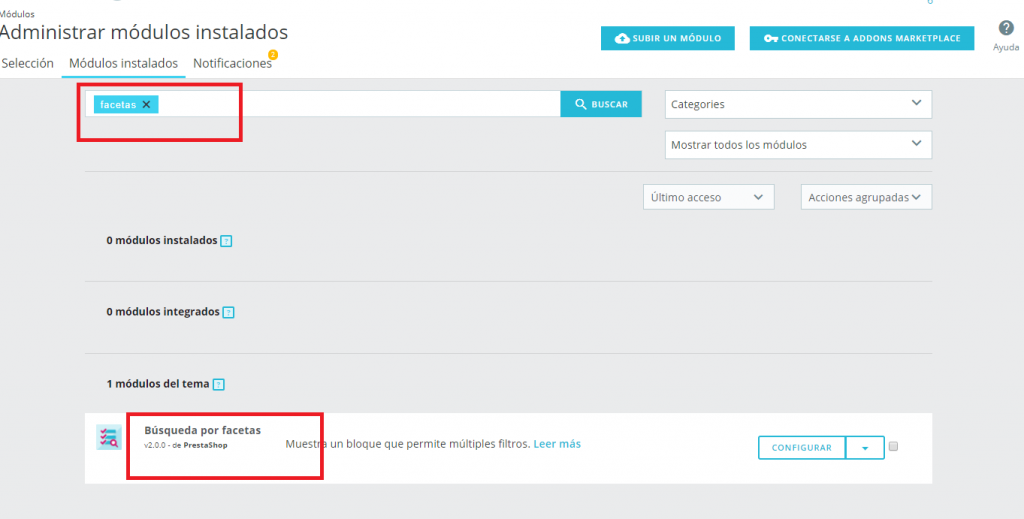Viewport: 1024px width, 519px height.
Task: Click the Búsqueda por facetas module icon
Action: [x=108, y=437]
